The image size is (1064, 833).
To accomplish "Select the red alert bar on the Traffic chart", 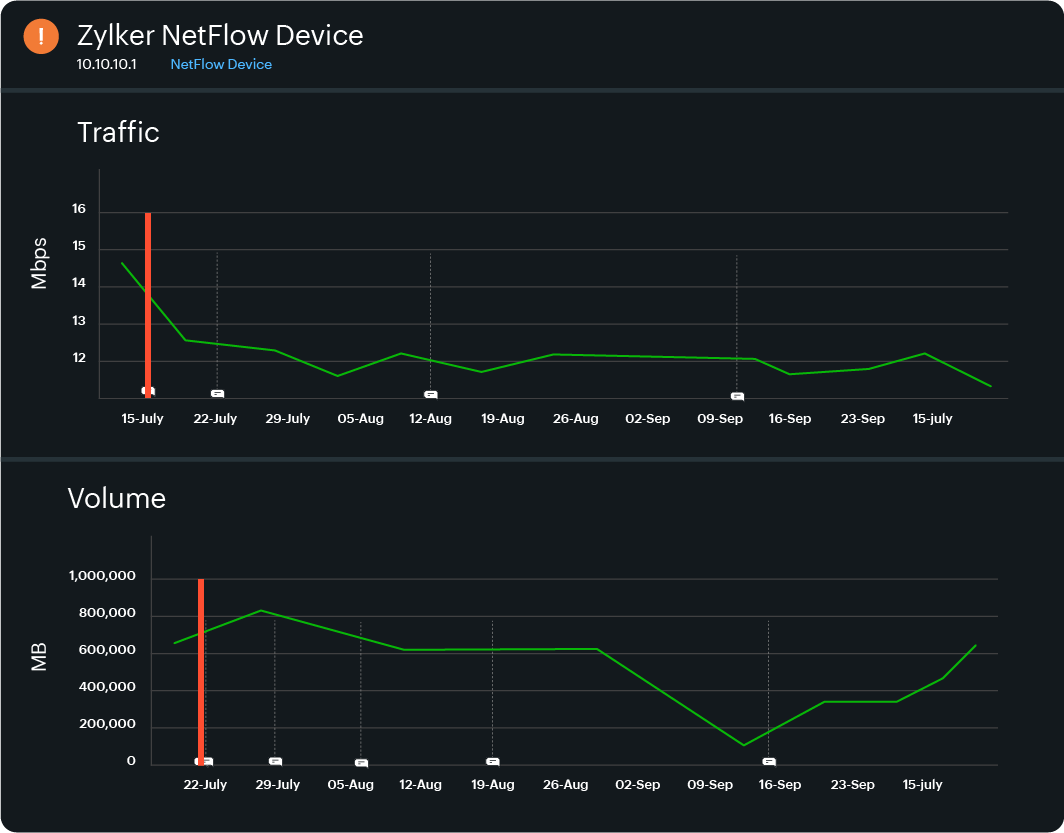I will point(148,300).
